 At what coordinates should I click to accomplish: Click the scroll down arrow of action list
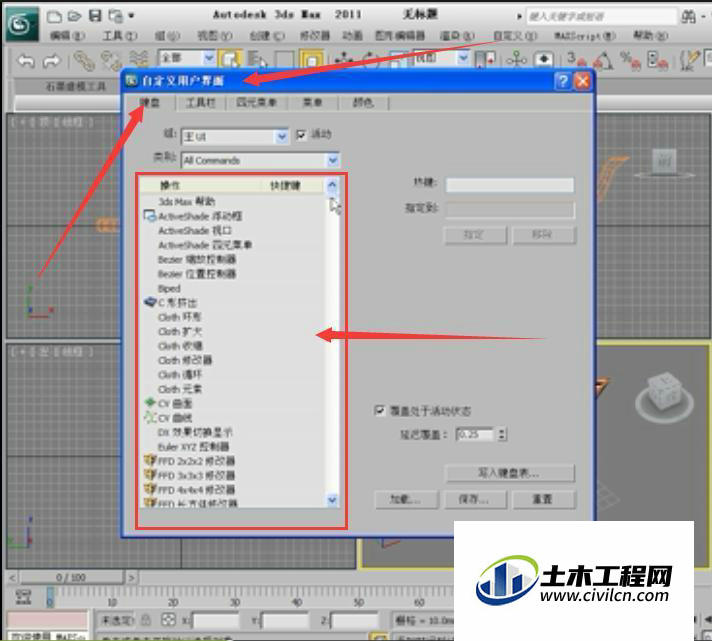(x=332, y=500)
